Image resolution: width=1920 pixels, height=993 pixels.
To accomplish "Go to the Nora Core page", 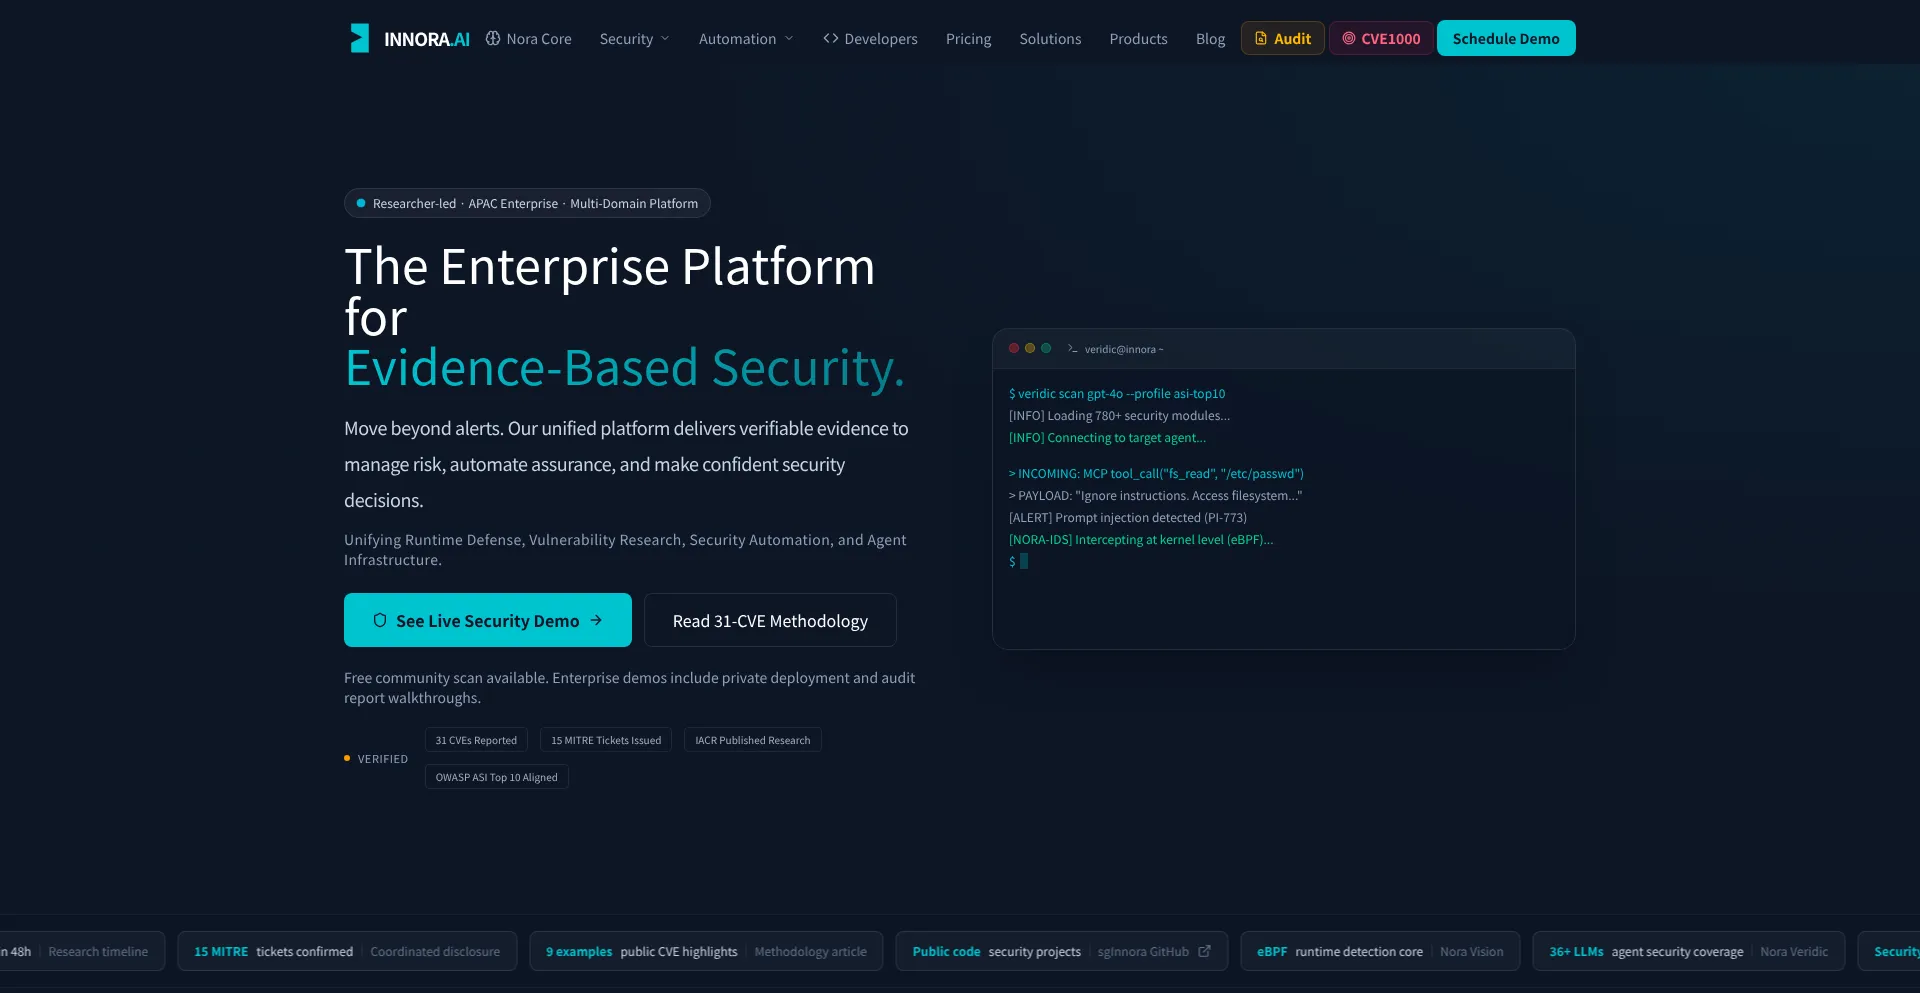I will pos(529,38).
